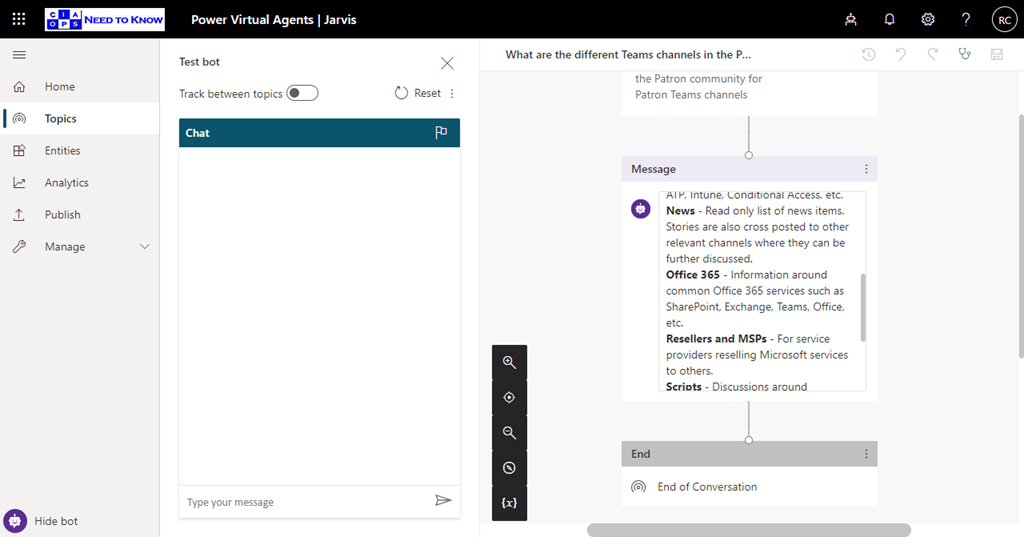
Task: Open the Entities page
Action: point(62,151)
